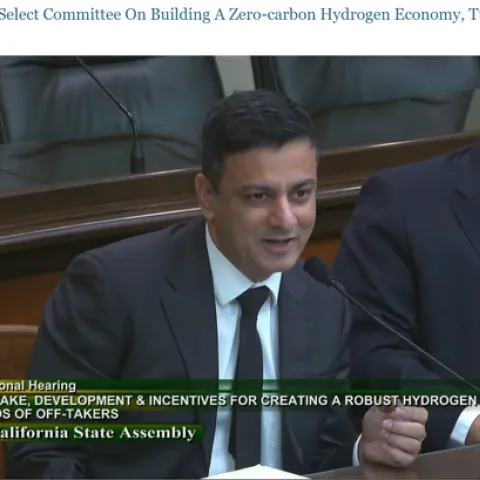
Task: Click the 'DEVELOPMENT & INCENTIVES' caption line
Action: tap(238, 400)
